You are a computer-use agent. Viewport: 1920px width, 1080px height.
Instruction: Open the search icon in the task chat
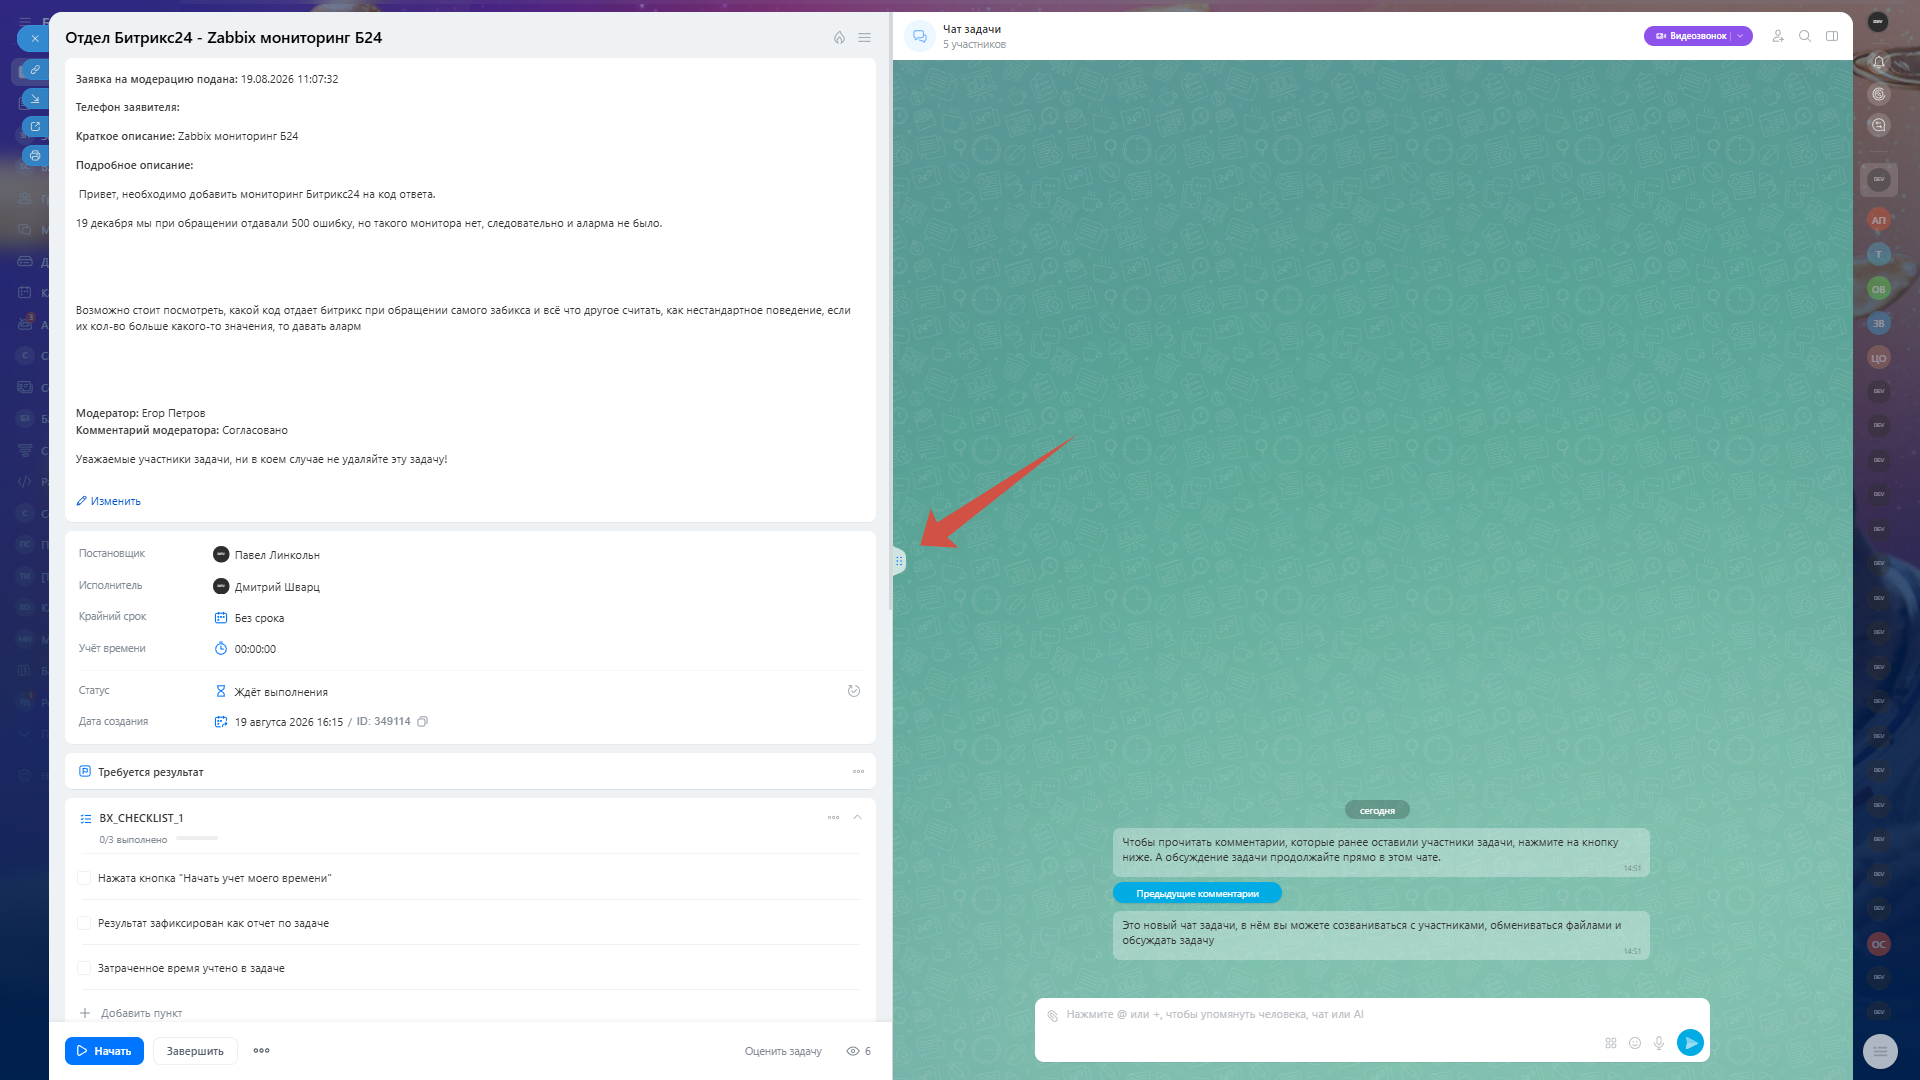point(1805,36)
